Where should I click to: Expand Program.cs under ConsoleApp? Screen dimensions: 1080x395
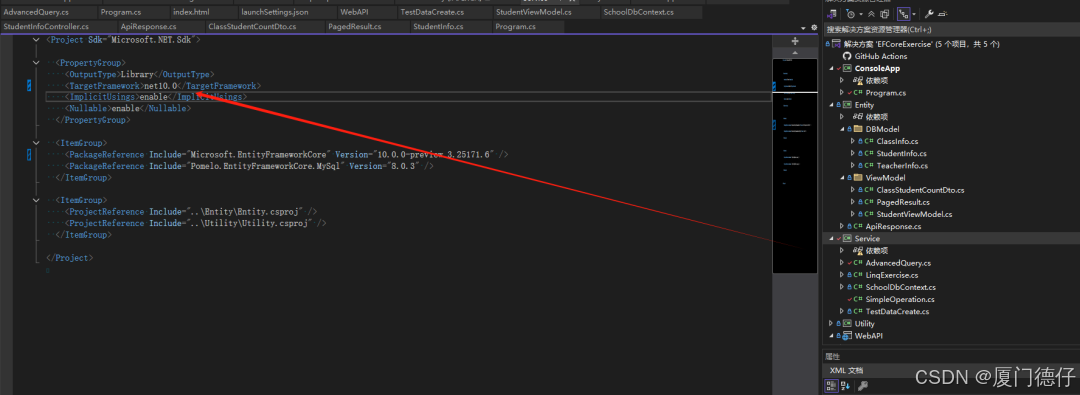[842, 93]
